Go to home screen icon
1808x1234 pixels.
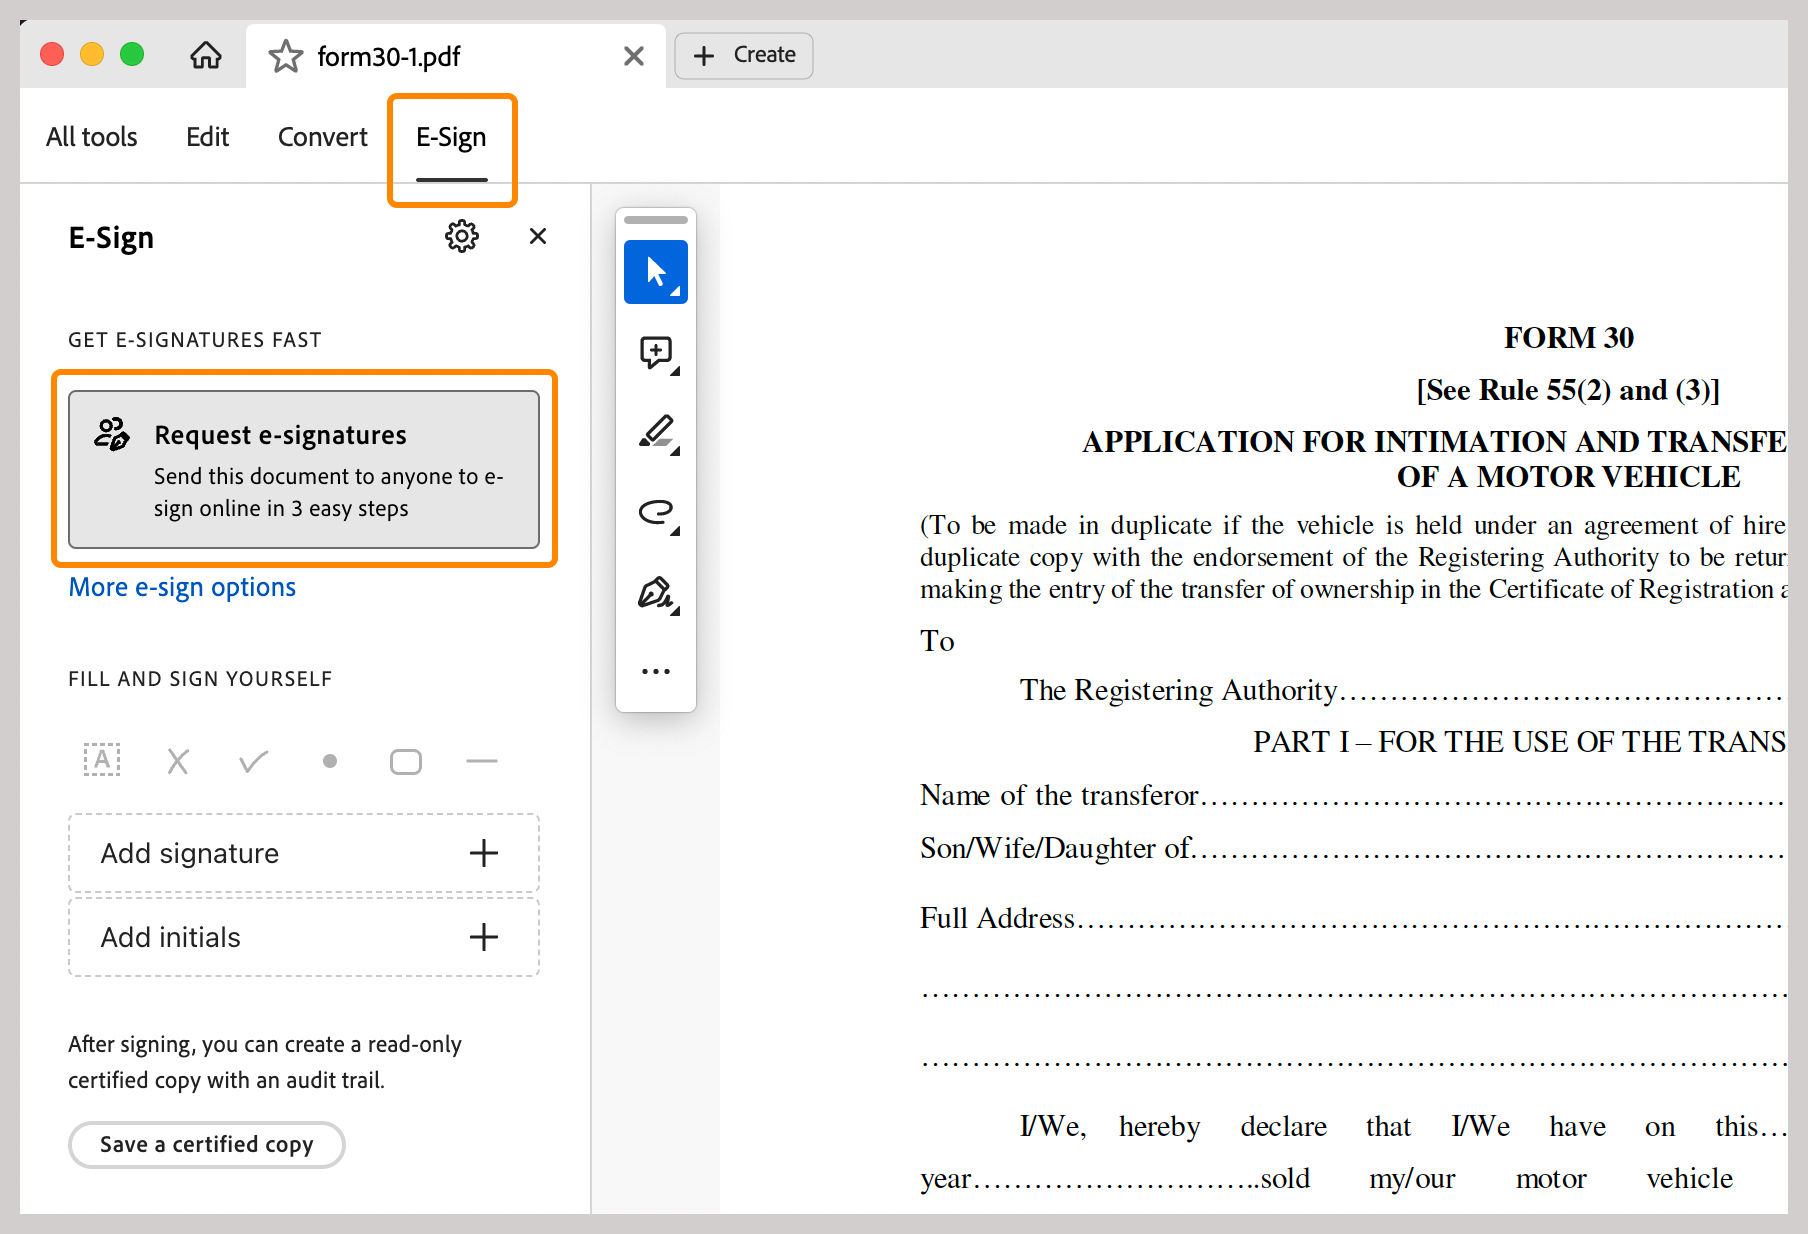[206, 55]
